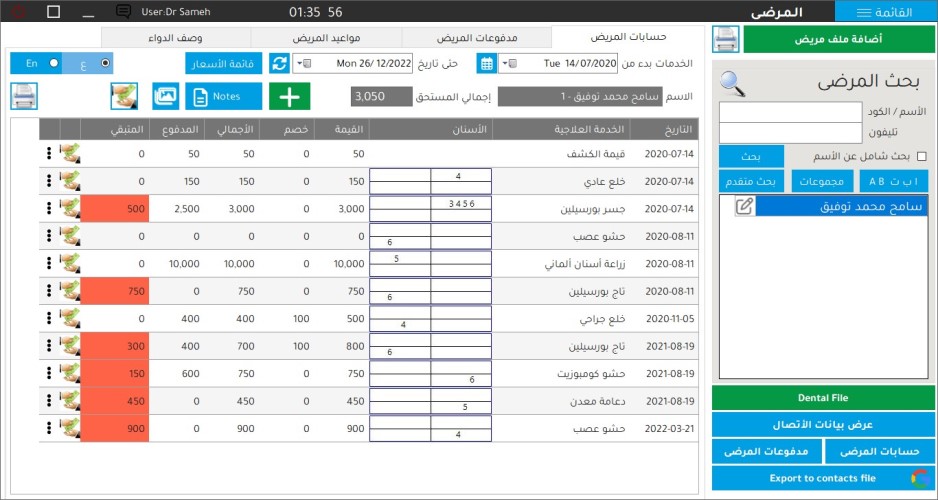Viewport: 938px width, 500px height.
Task: Select the Arabic ع language radio button
Action: pos(105,63)
